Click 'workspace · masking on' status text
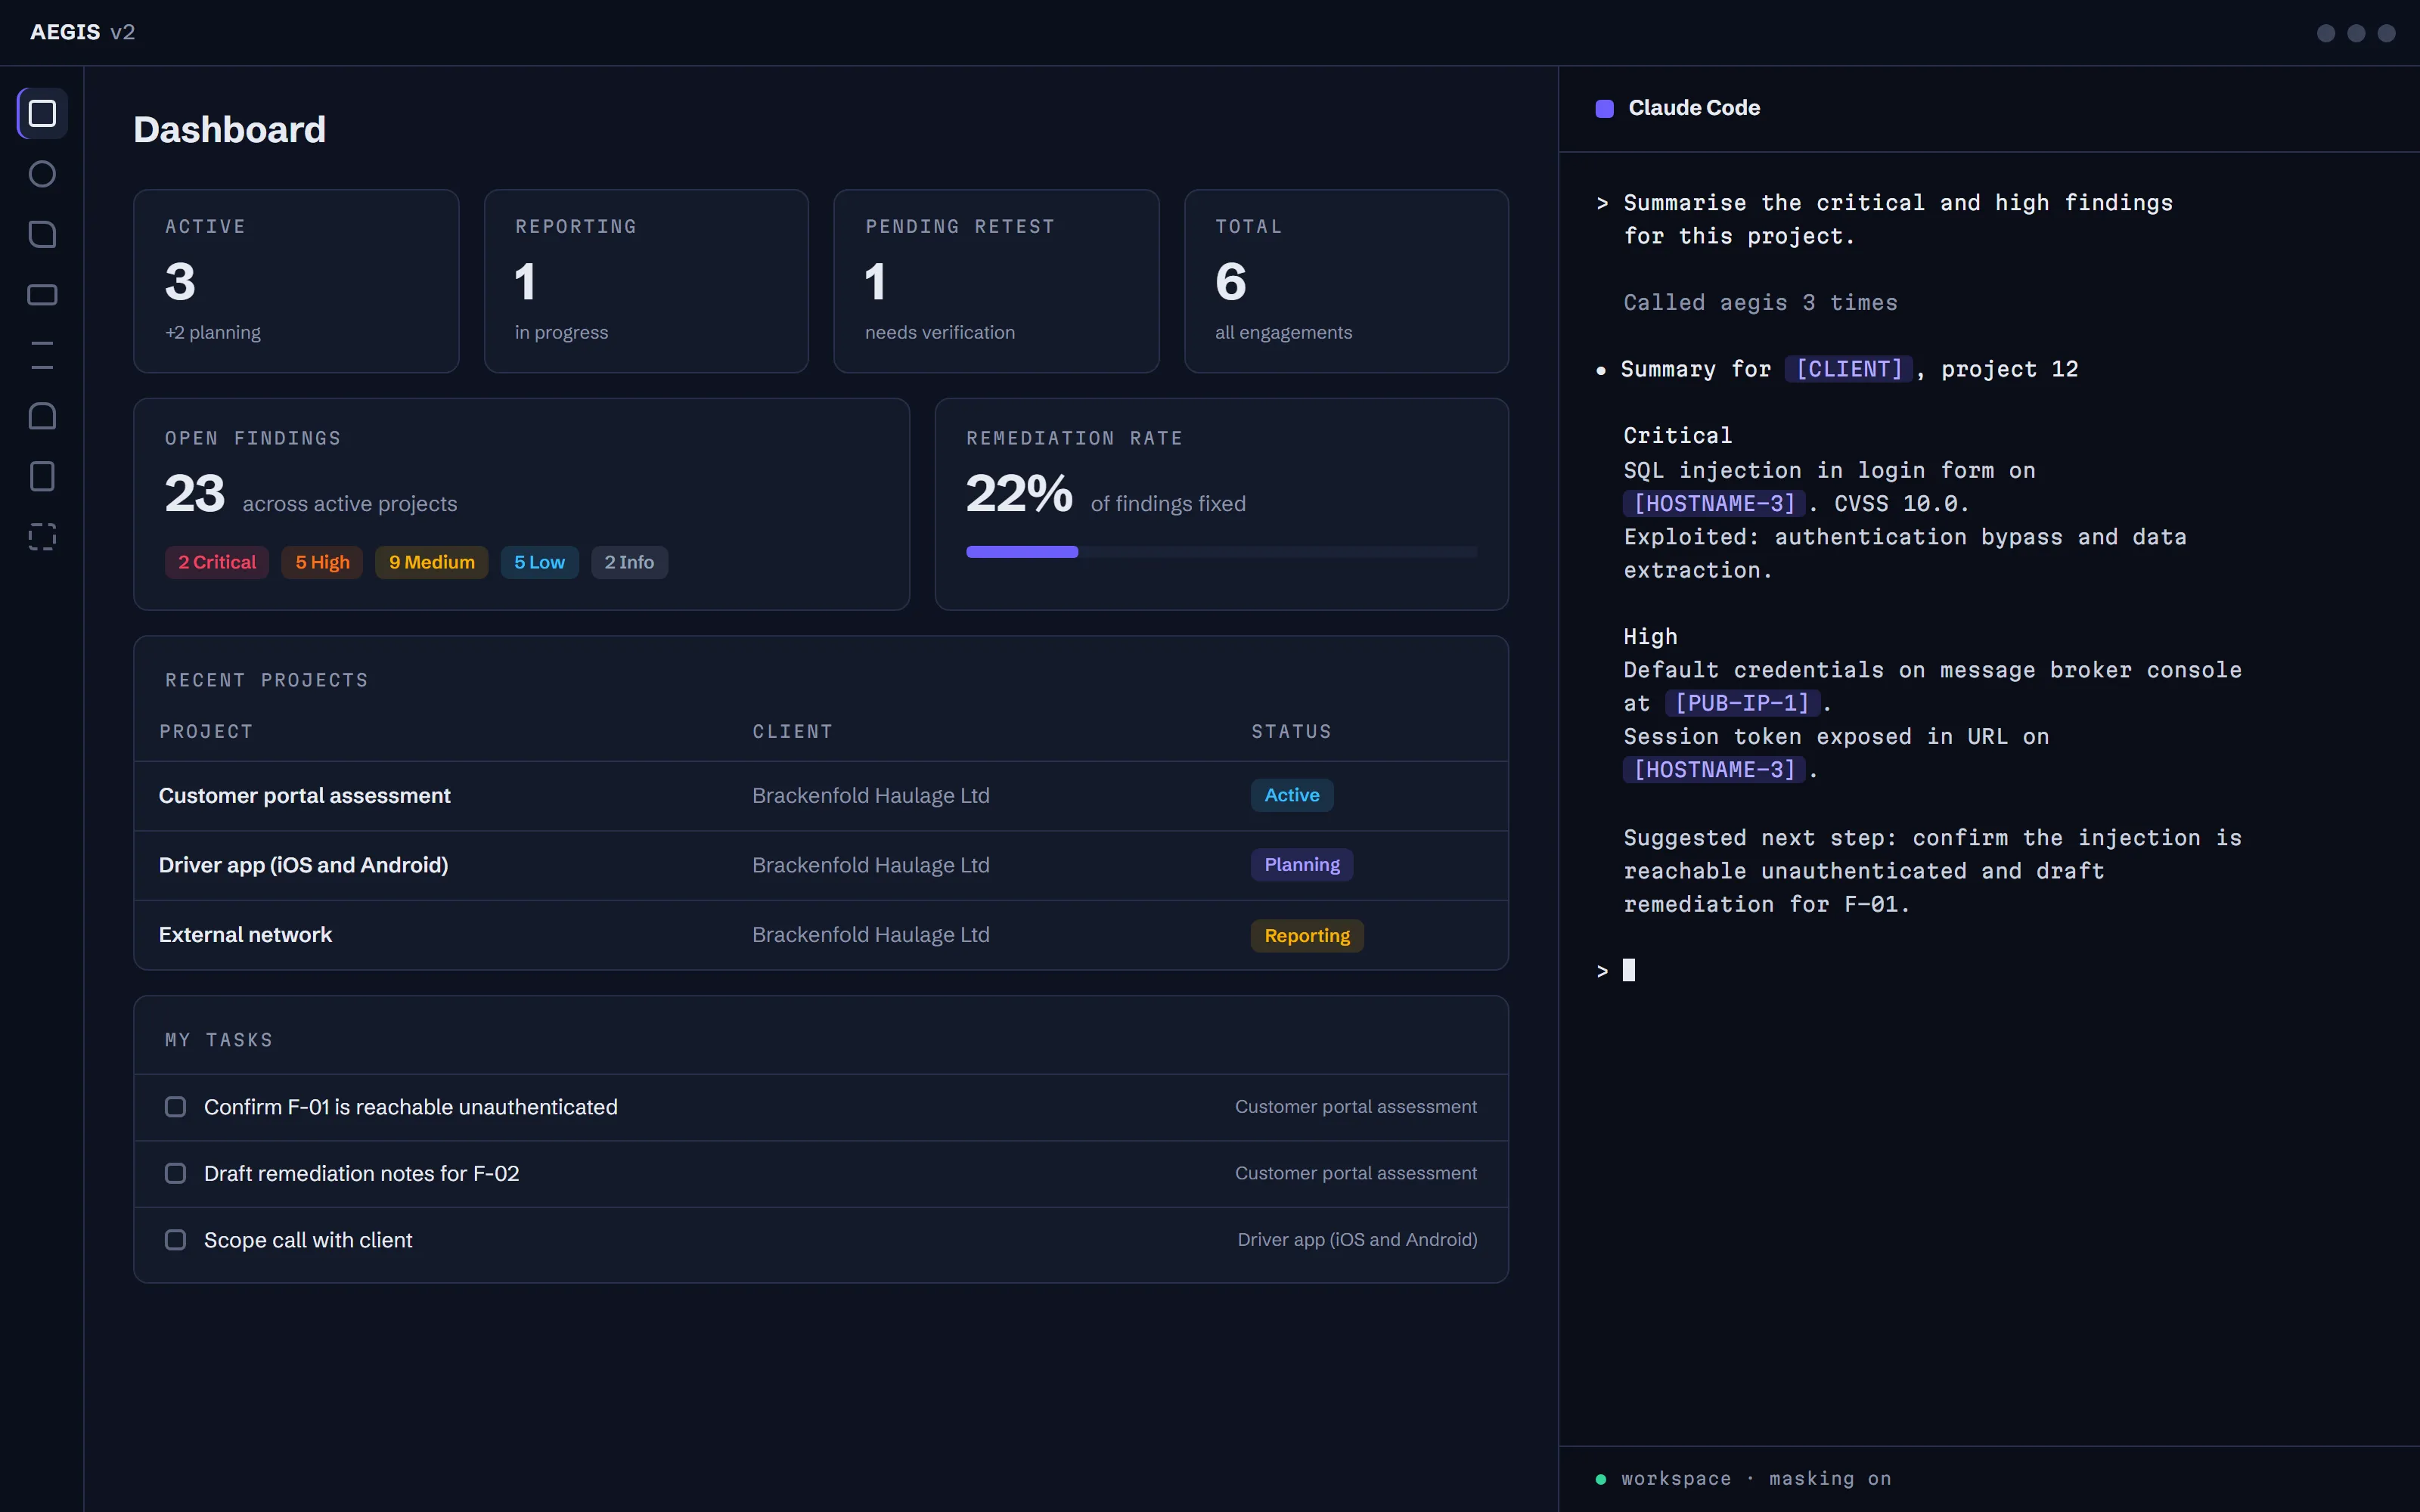The height and width of the screenshot is (1512, 2420). click(1756, 1479)
